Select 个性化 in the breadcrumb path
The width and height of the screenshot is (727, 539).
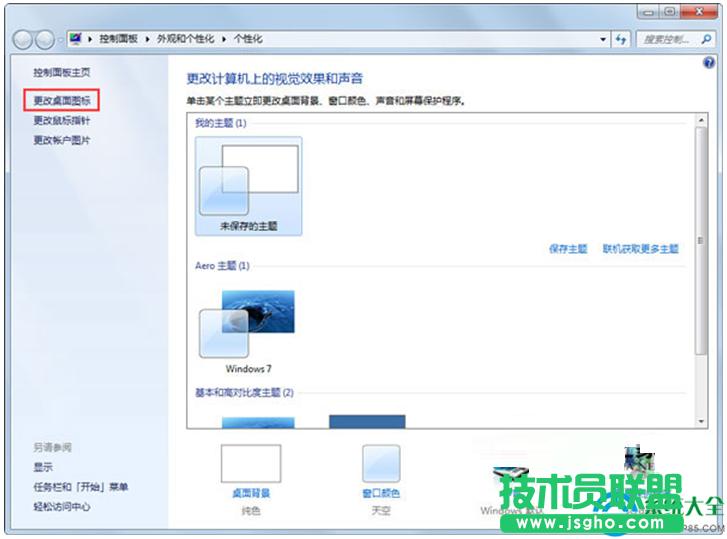[x=248, y=39]
